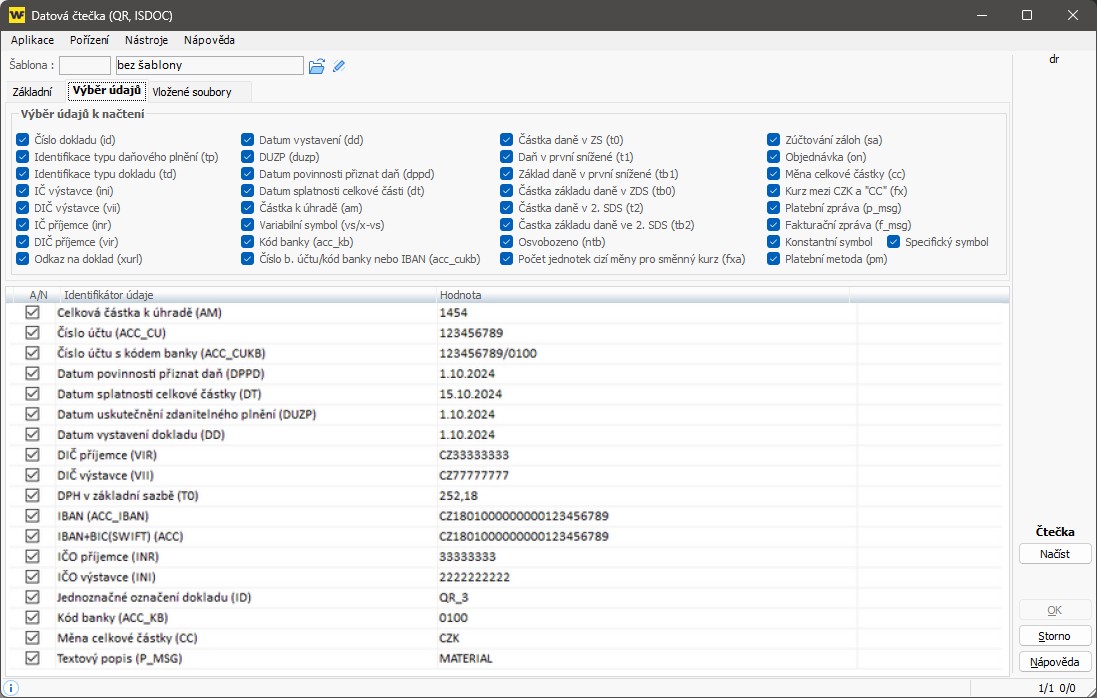Click the Načíst button
The width and height of the screenshot is (1097, 698).
pyautogui.click(x=1054, y=554)
